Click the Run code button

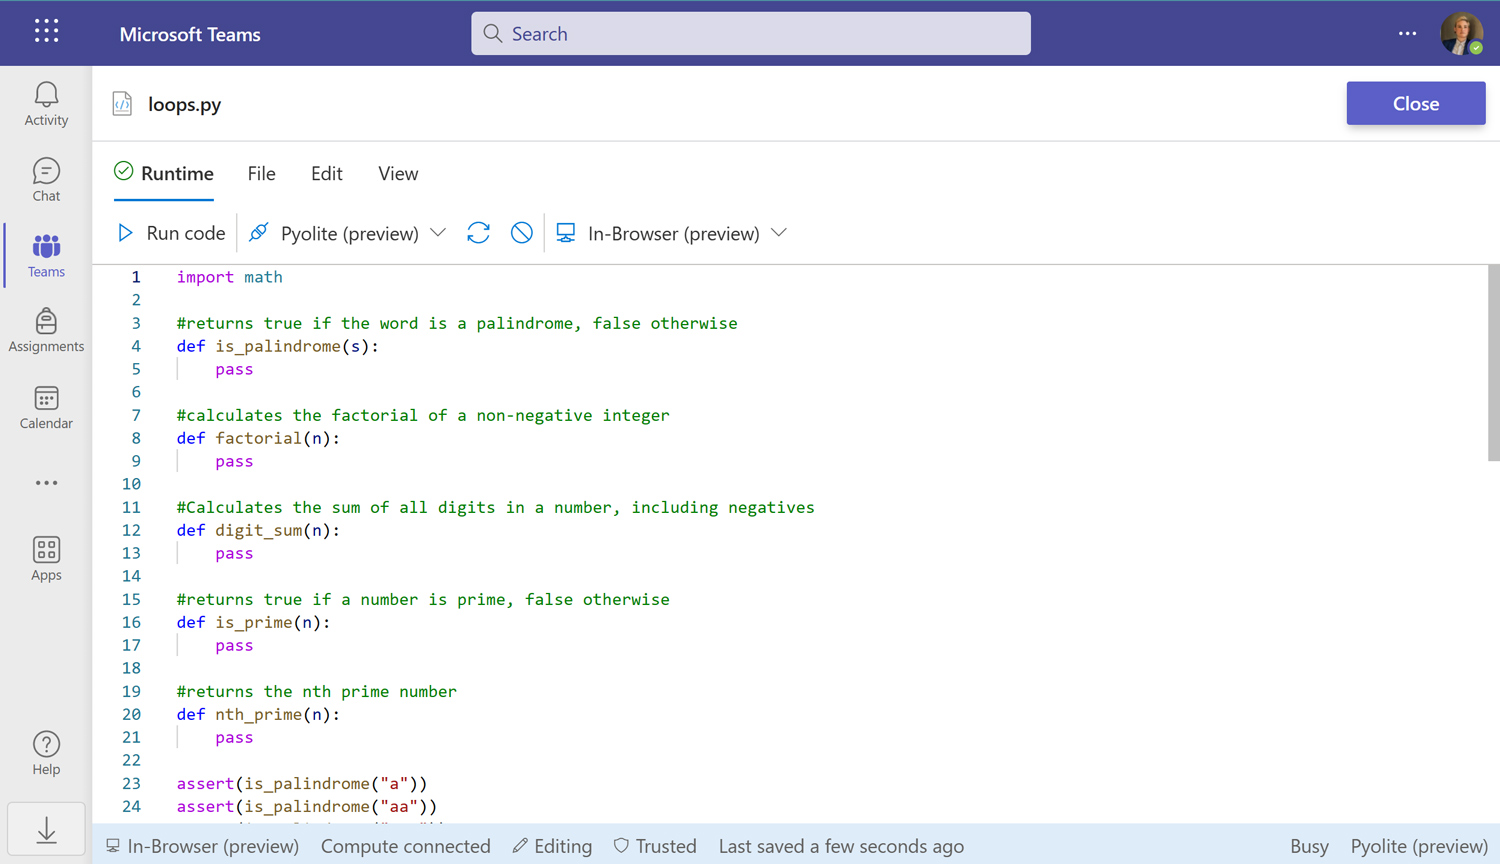click(171, 233)
